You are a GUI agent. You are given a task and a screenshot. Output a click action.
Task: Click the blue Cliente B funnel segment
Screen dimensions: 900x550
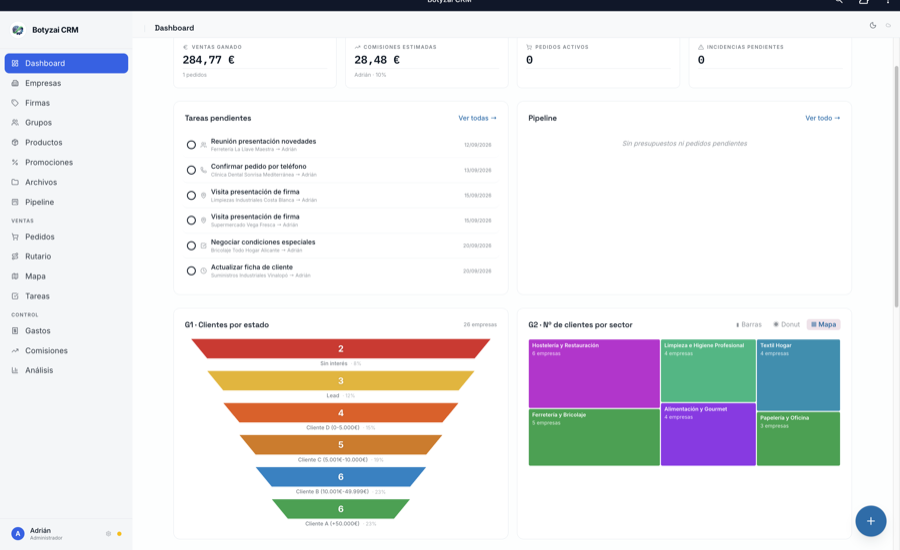pos(340,477)
